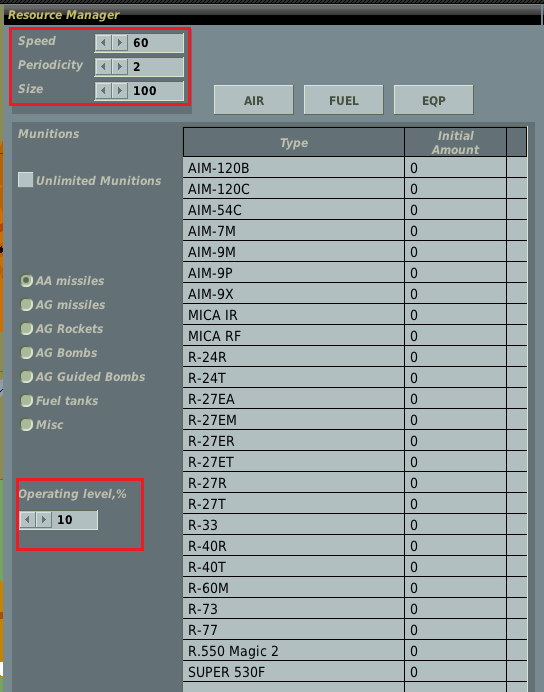Select the AIM-9P row

(x=355, y=273)
